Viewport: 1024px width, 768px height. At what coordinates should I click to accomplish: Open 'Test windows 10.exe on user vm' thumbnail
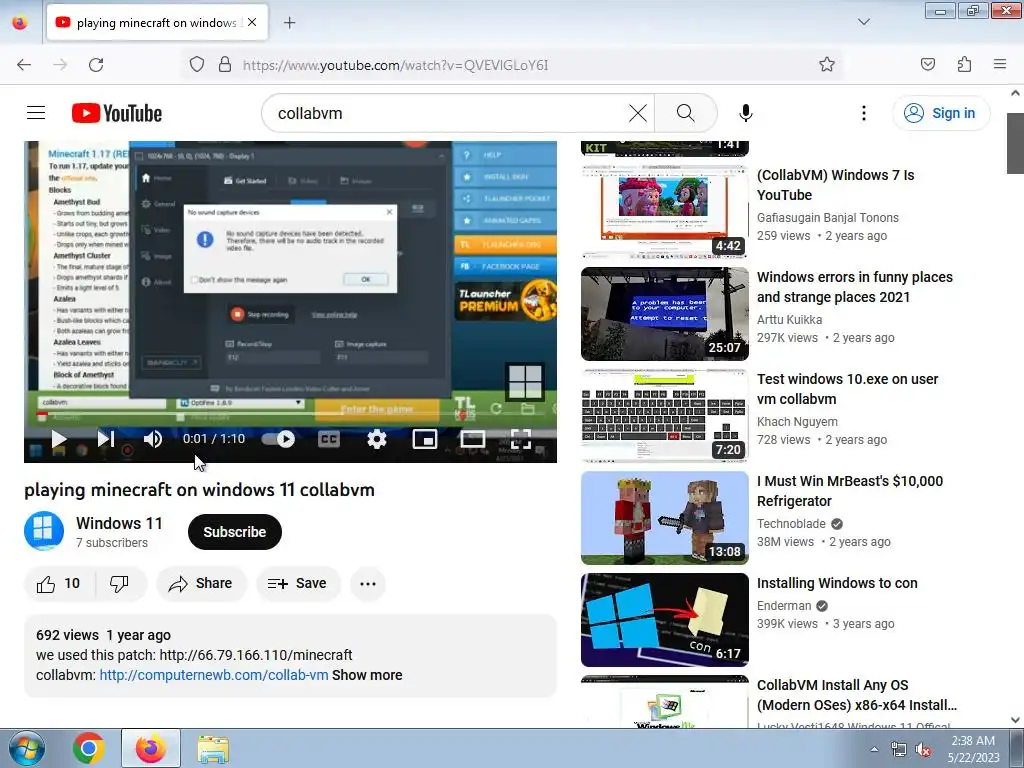pyautogui.click(x=665, y=415)
